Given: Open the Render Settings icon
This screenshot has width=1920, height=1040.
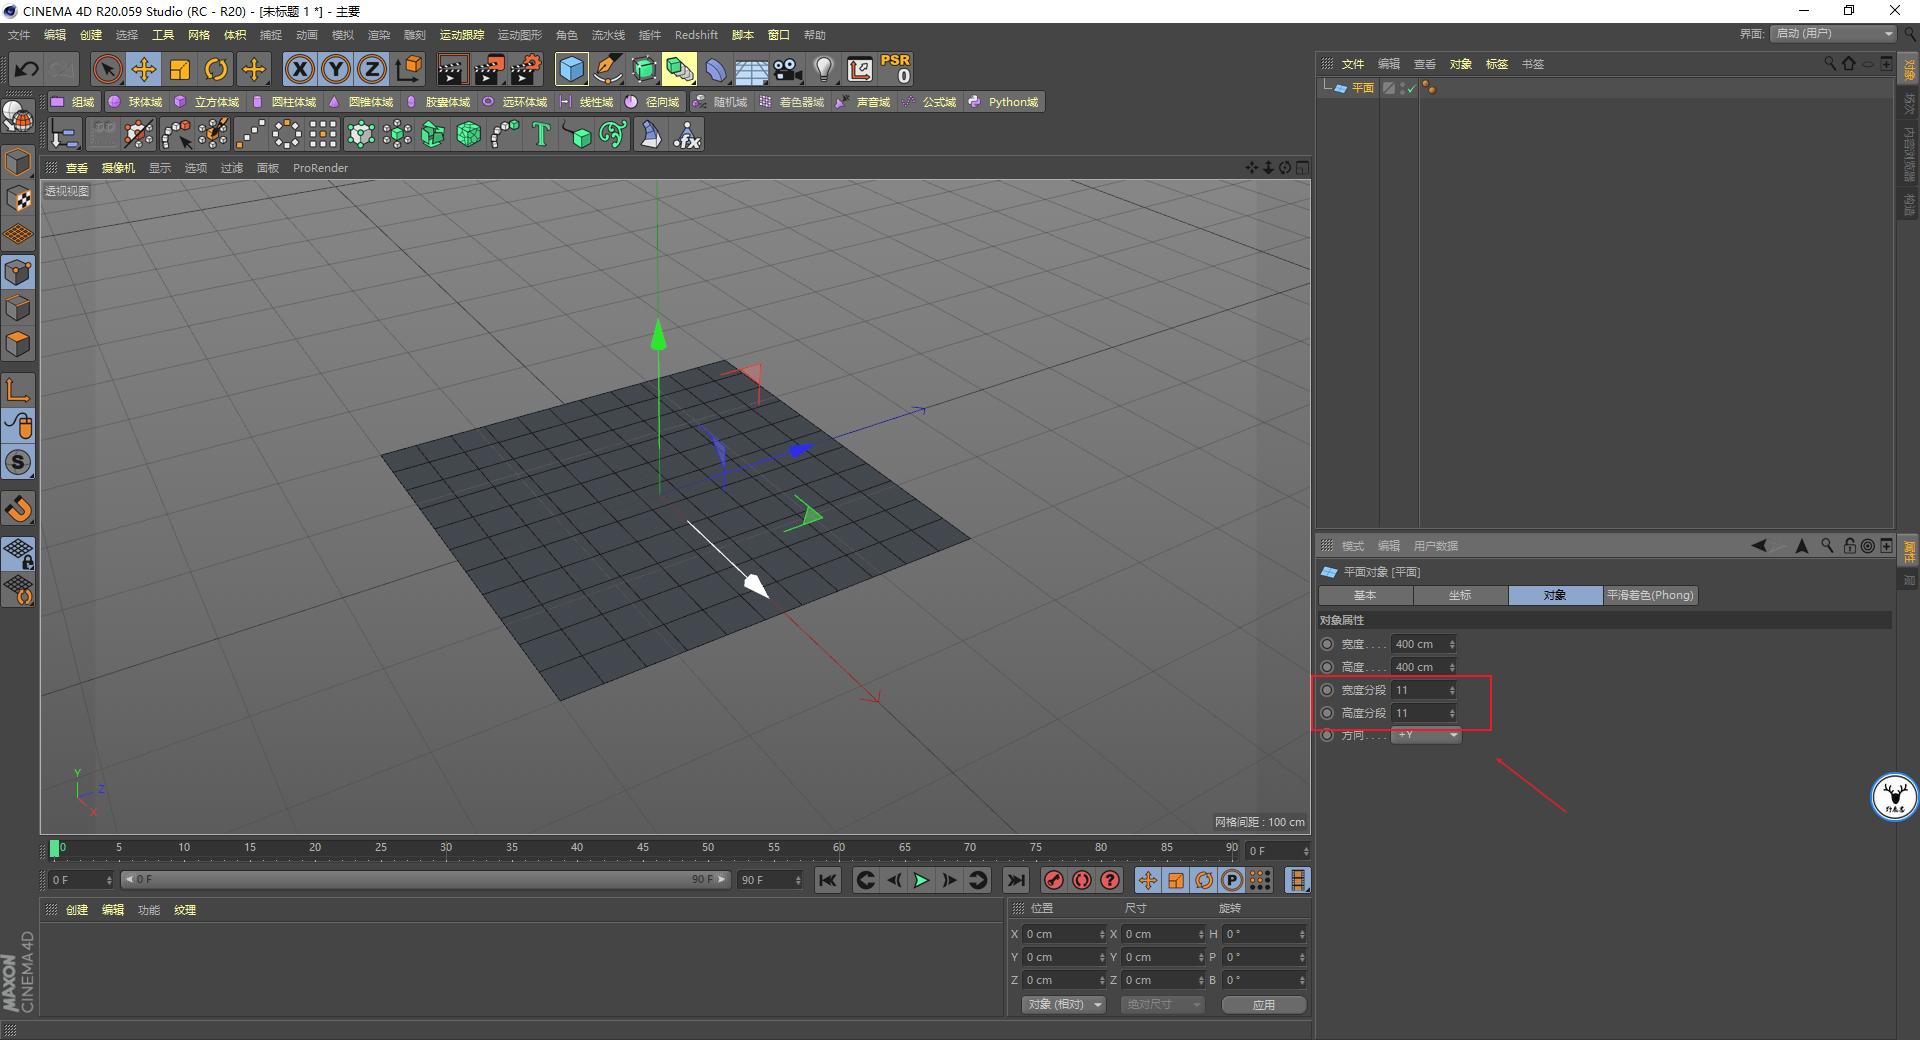Looking at the screenshot, I should (x=526, y=69).
